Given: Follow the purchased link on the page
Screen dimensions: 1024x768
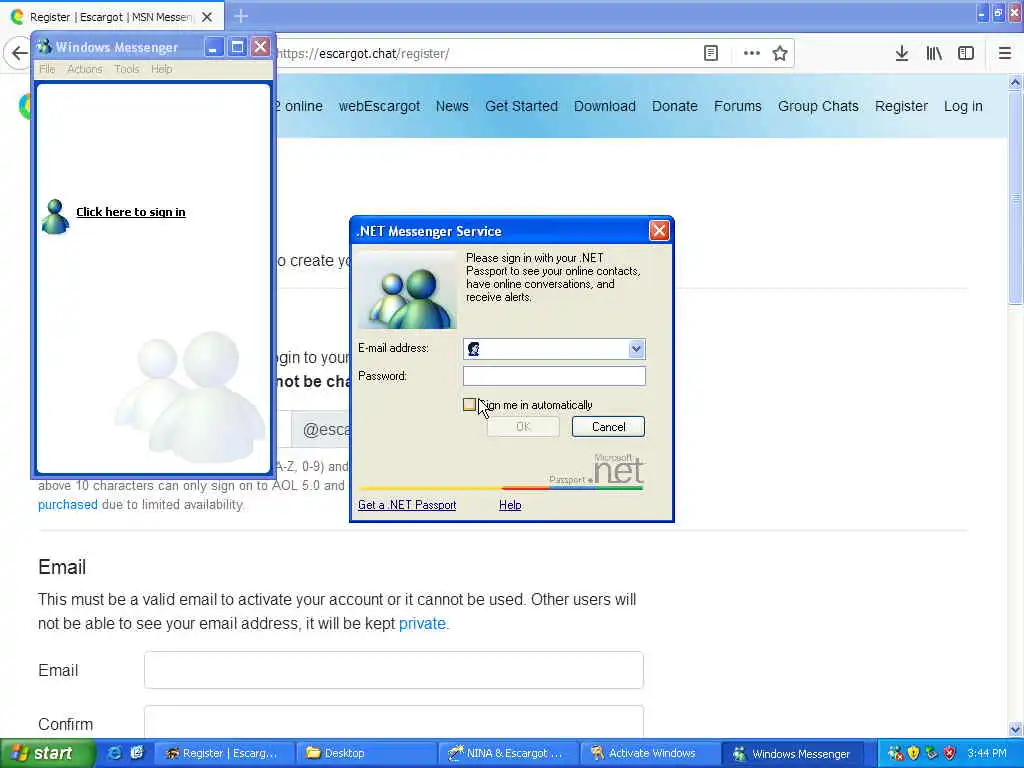Looking at the screenshot, I should [x=68, y=505].
